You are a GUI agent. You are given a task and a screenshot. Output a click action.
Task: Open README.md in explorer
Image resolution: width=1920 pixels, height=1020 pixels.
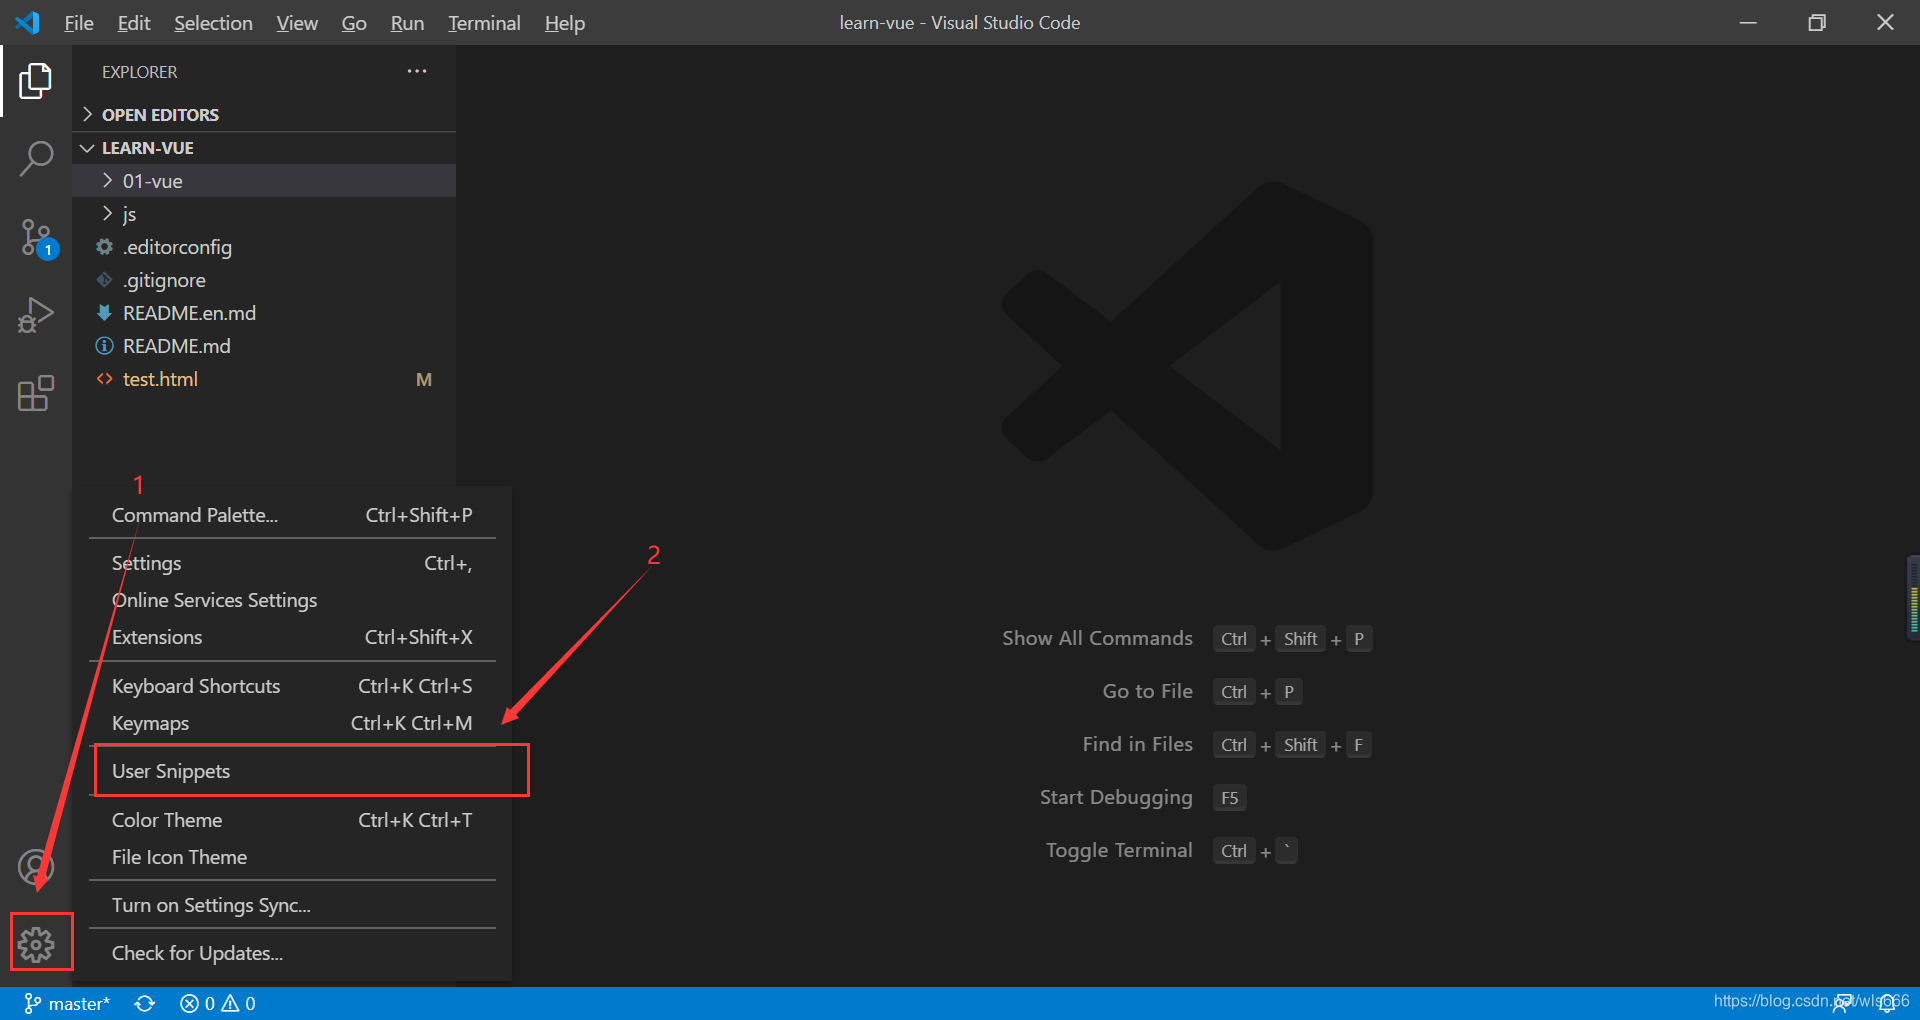[x=264, y=346]
